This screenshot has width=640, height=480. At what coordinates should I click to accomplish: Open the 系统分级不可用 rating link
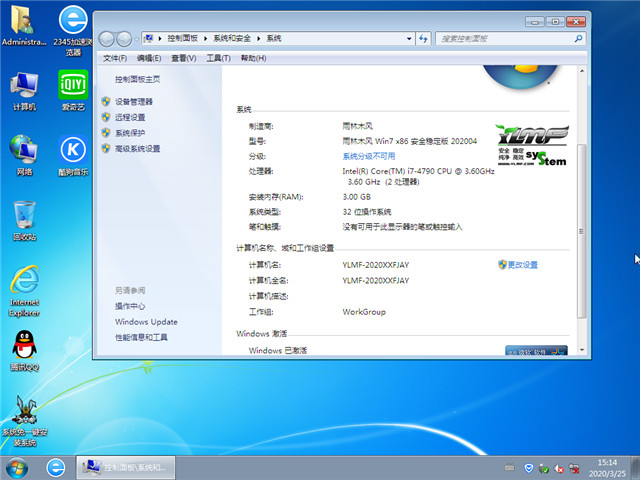point(369,156)
